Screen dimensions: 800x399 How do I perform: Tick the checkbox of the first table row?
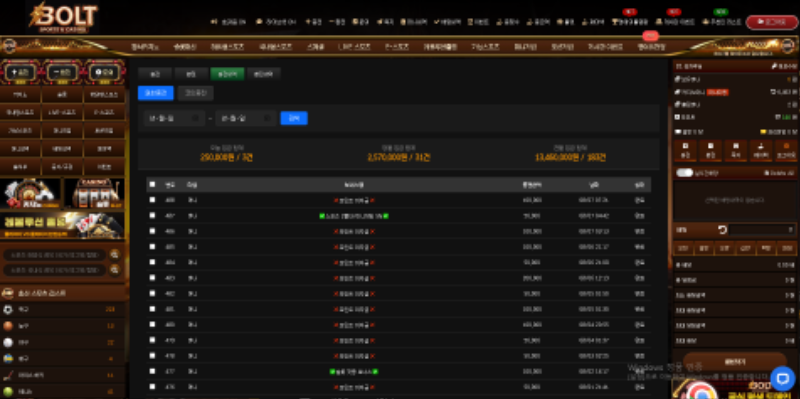(x=152, y=200)
